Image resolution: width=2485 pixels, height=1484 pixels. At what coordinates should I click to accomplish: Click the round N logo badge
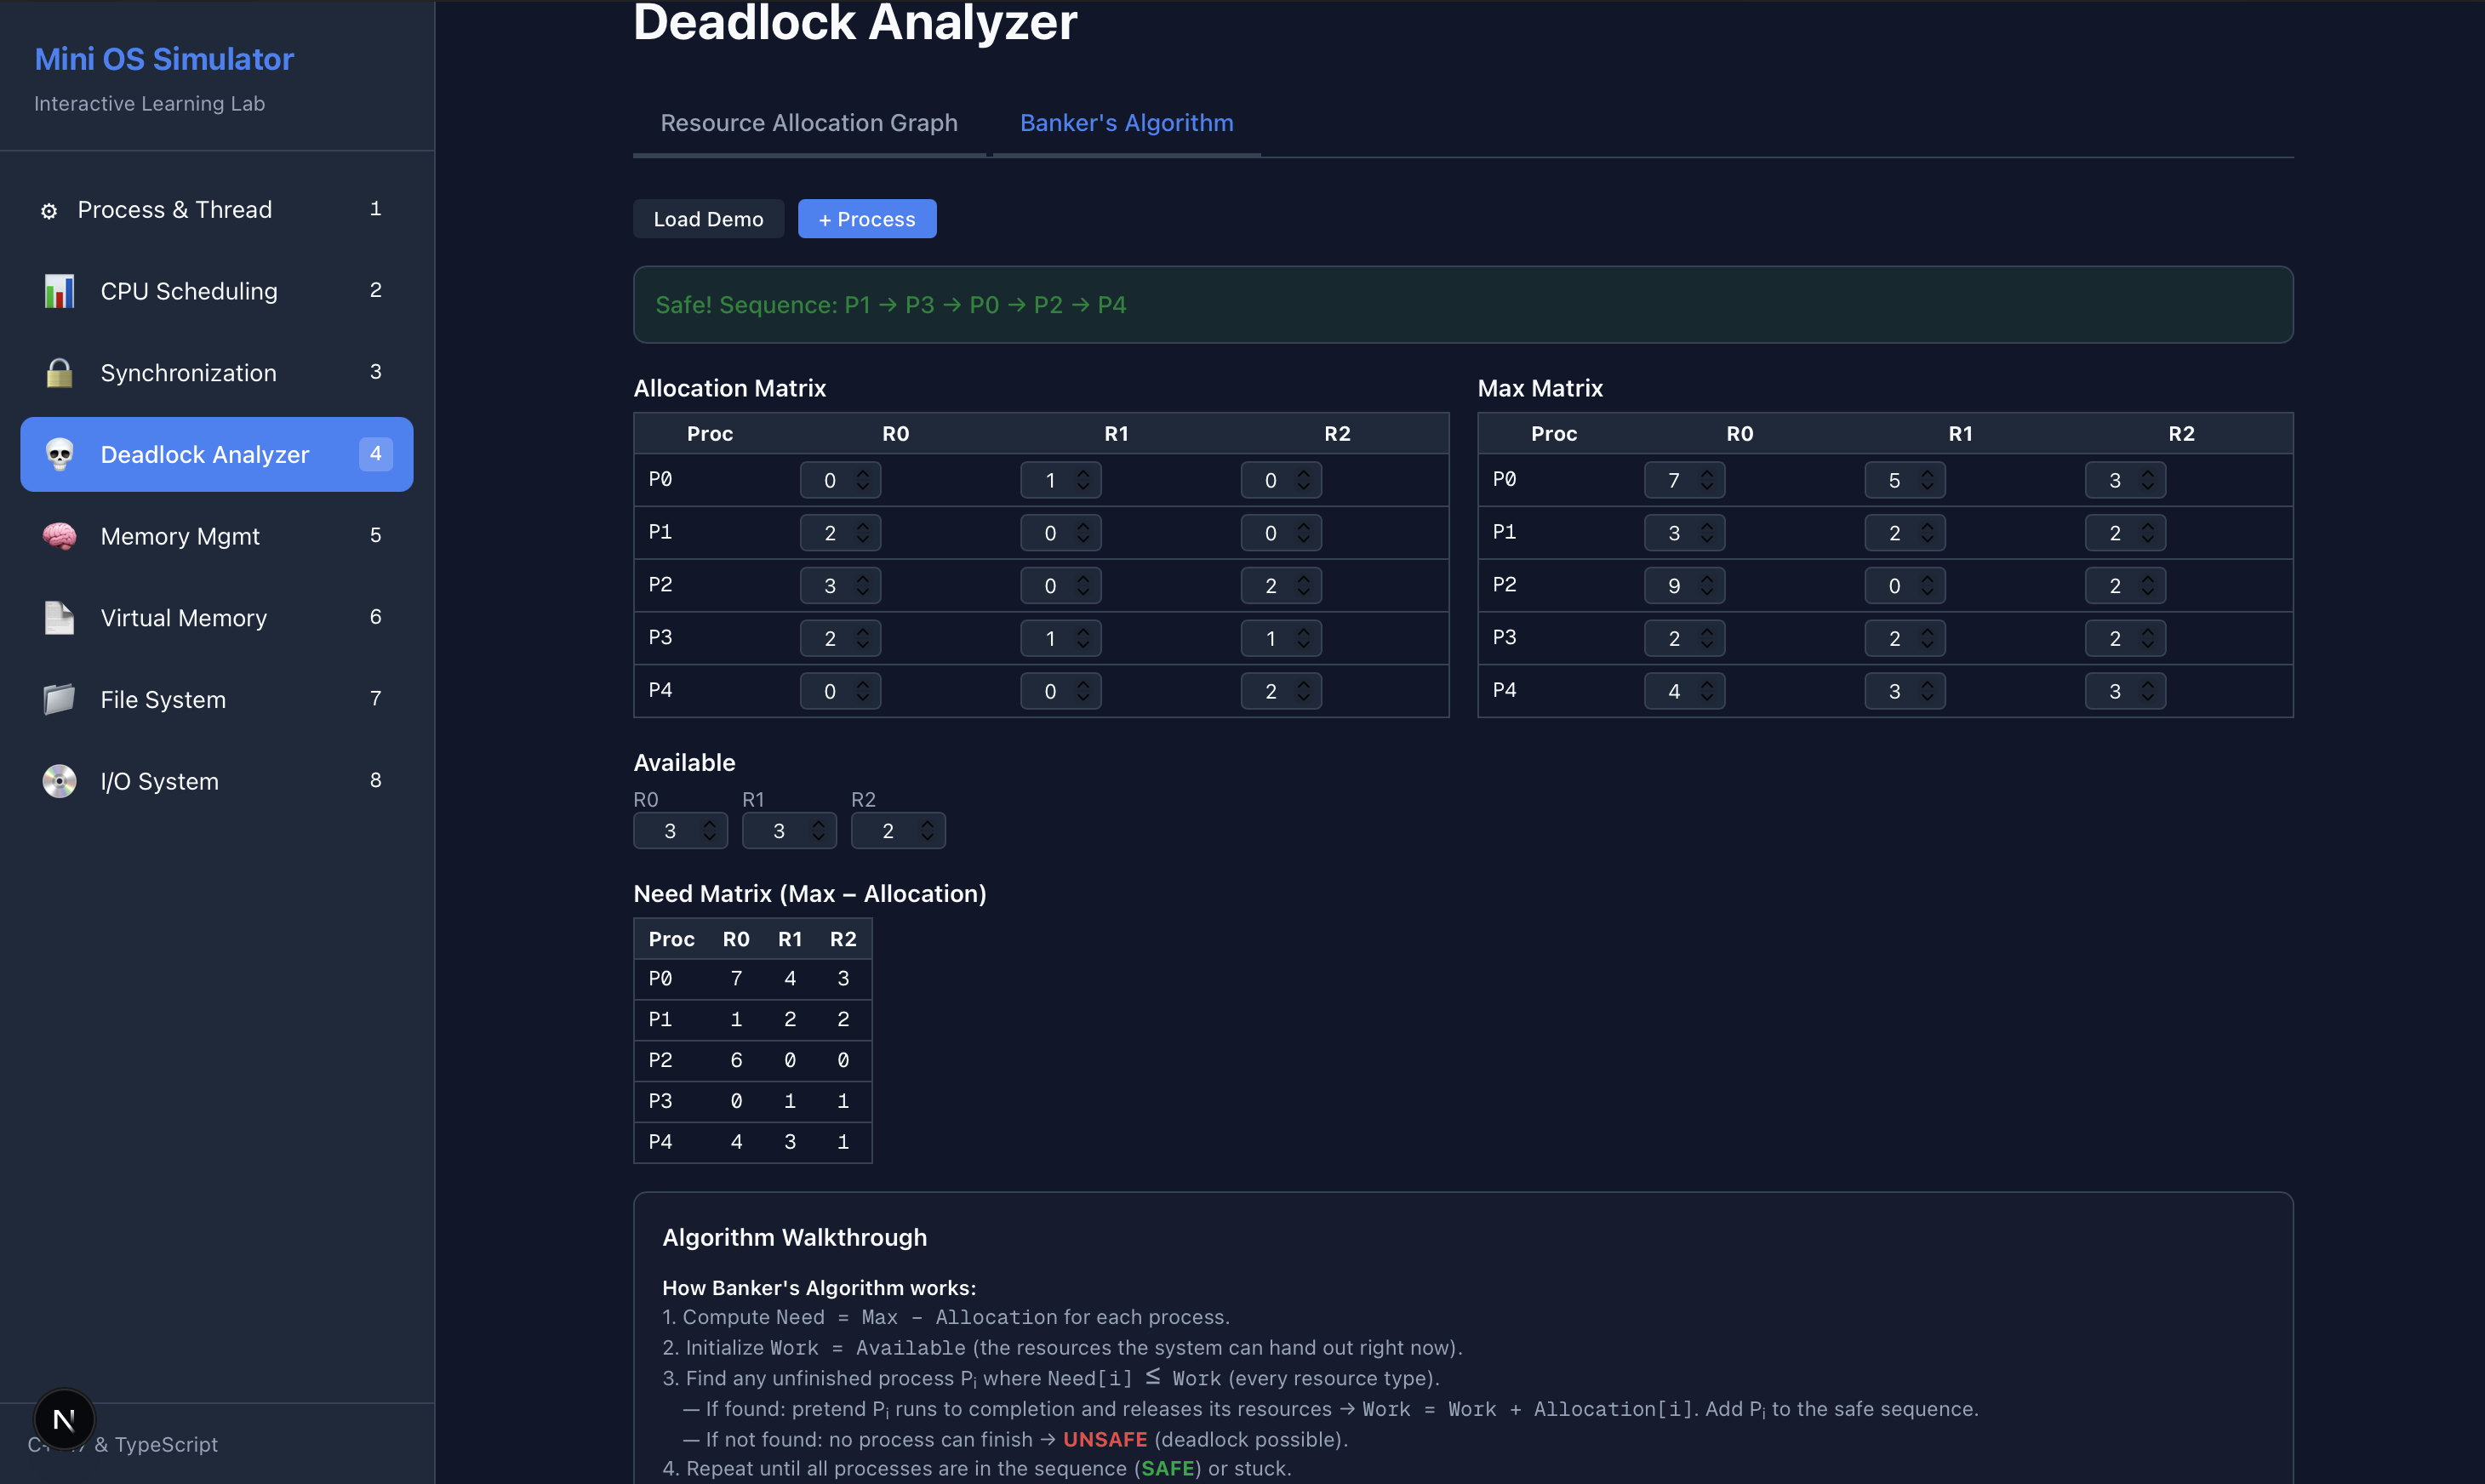[x=64, y=1419]
